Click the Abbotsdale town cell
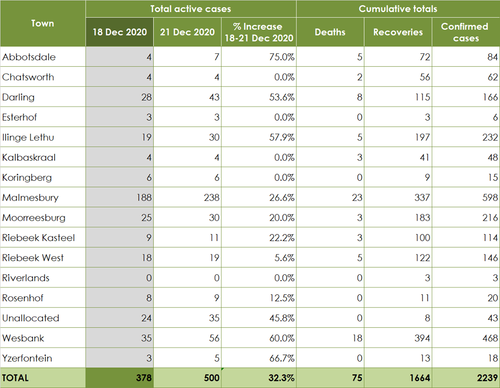500x388 pixels. point(43,57)
